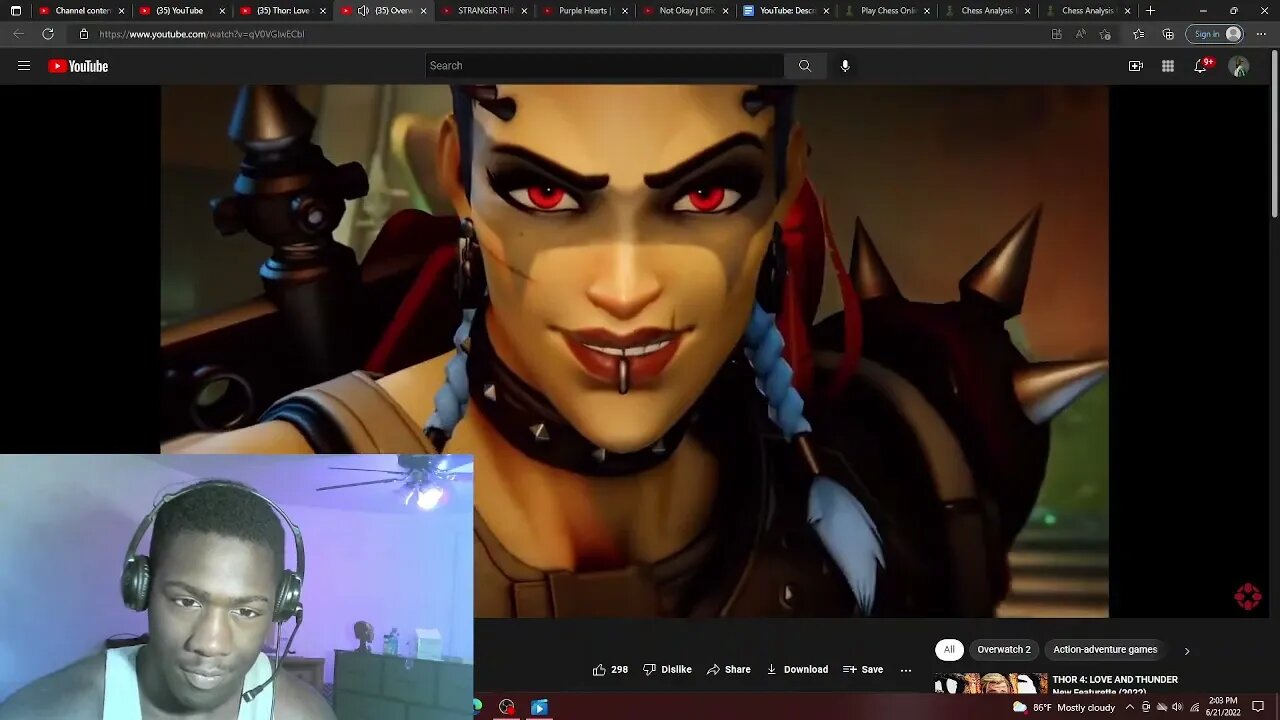Viewport: 1280px width, 720px height.
Task: Open a new browser tab
Action: [x=1150, y=11]
